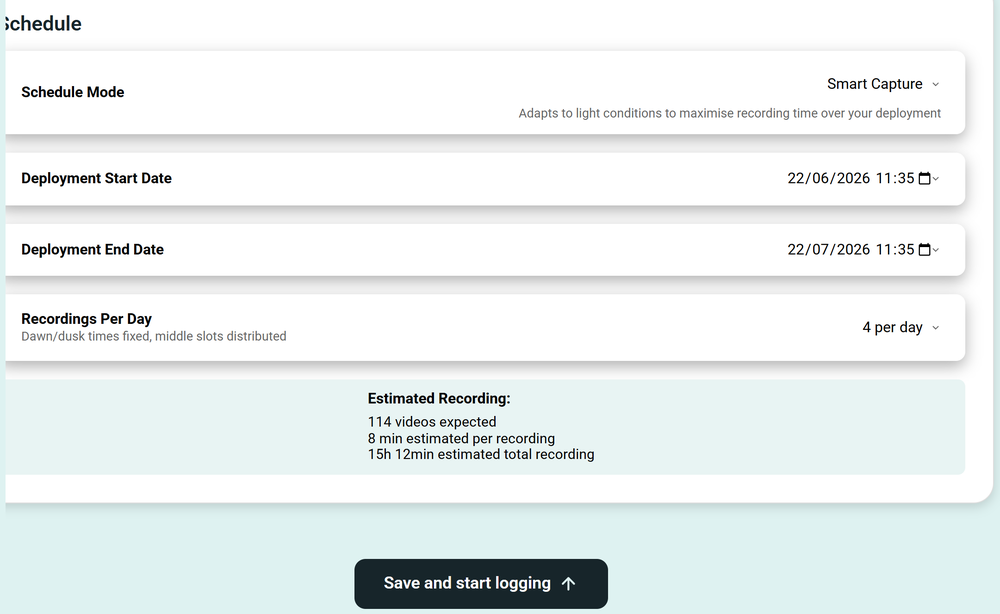Open calendar picker for Deployment Start Date
This screenshot has width=1000, height=614.
(x=924, y=179)
